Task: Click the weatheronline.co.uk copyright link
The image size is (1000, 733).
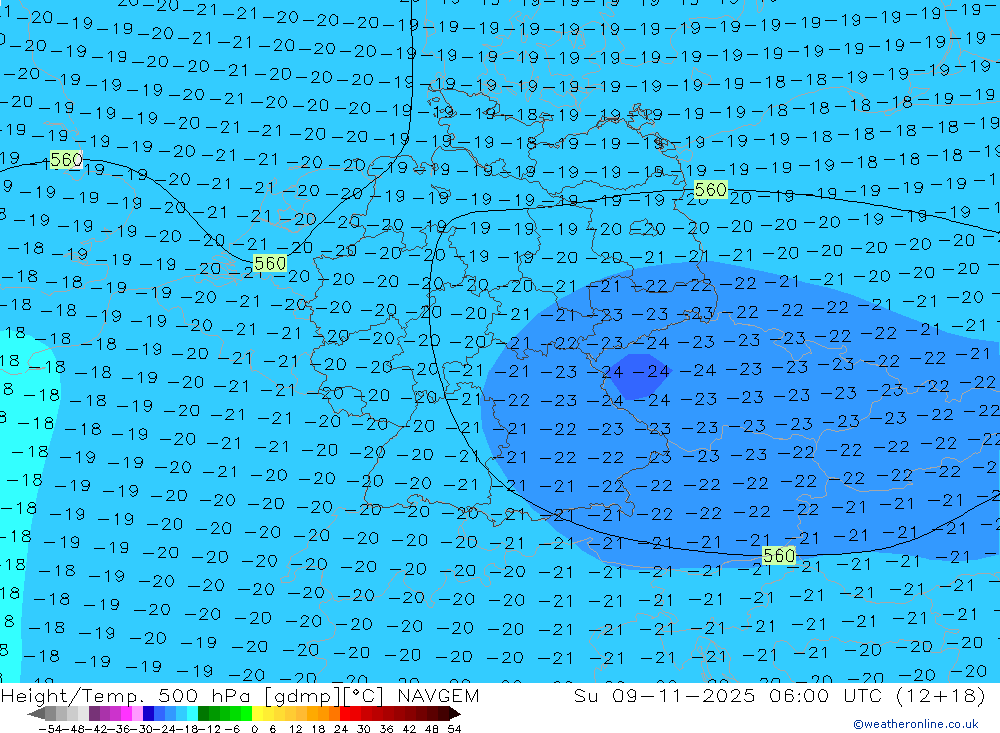Action: click(x=916, y=724)
